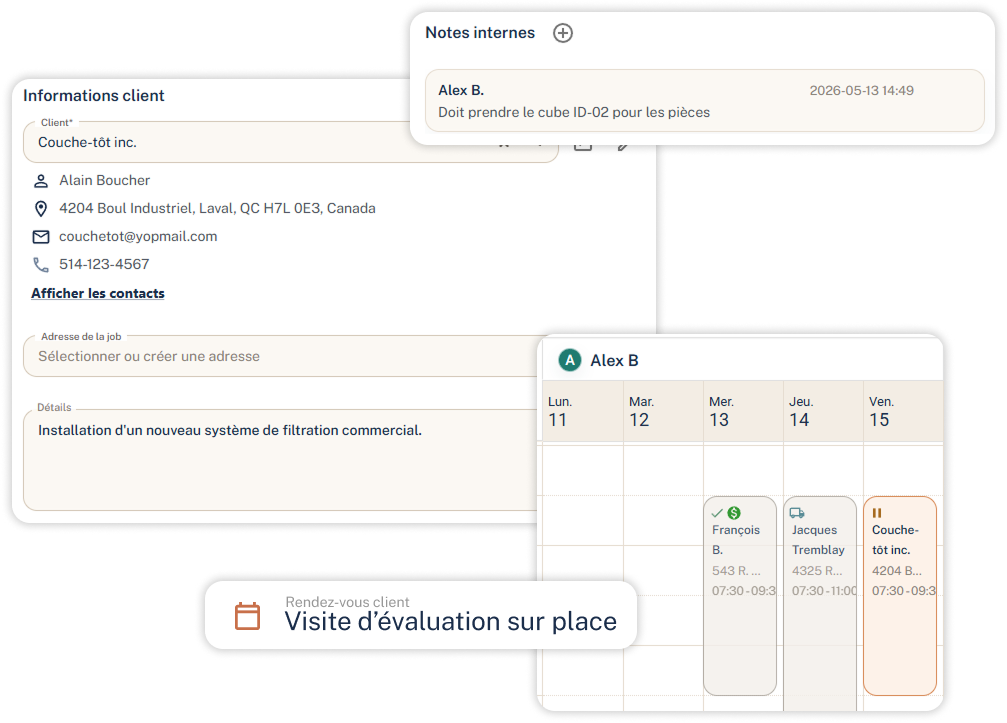Click the Adresse de la job field
The height and width of the screenshot is (723, 1007).
coord(280,356)
